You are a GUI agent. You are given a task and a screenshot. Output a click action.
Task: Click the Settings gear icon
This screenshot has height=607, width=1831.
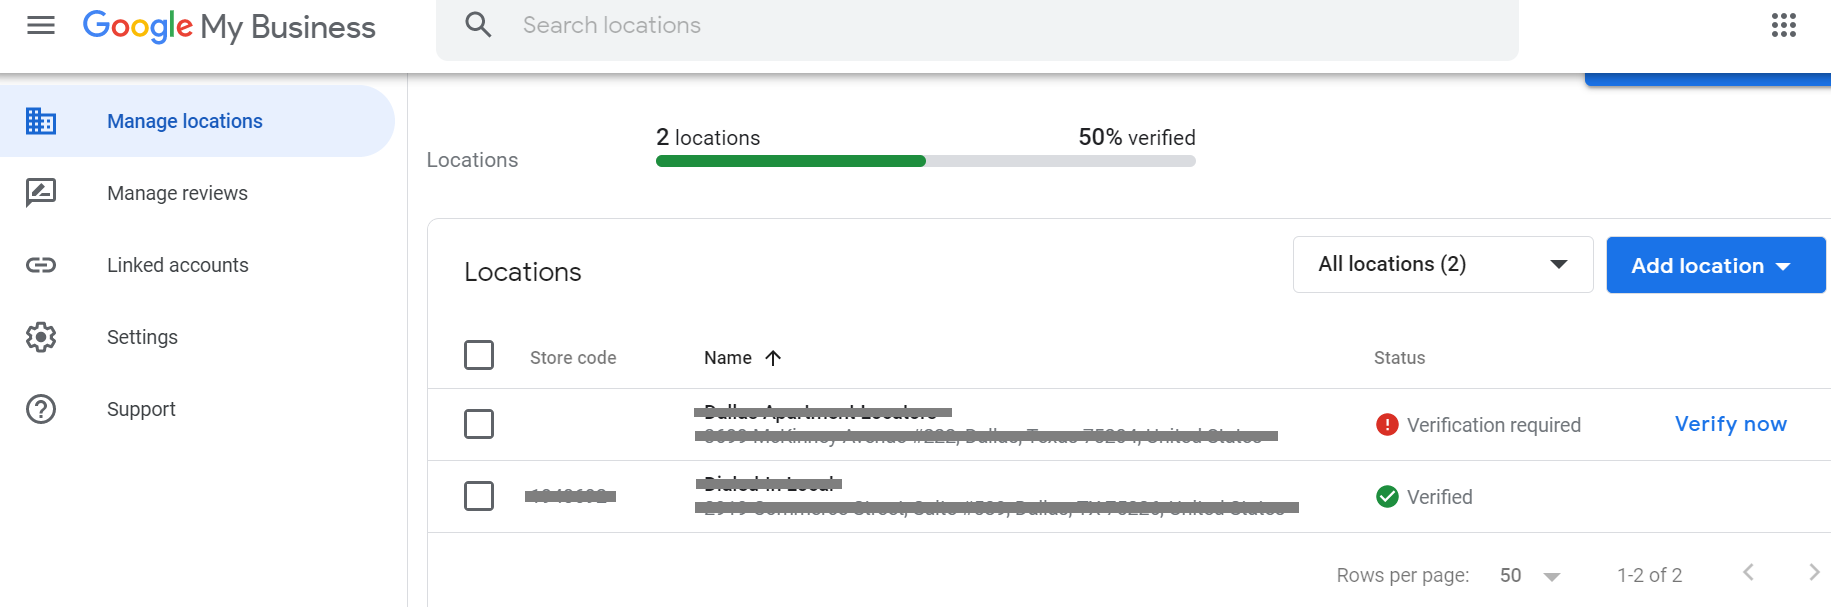pos(41,337)
